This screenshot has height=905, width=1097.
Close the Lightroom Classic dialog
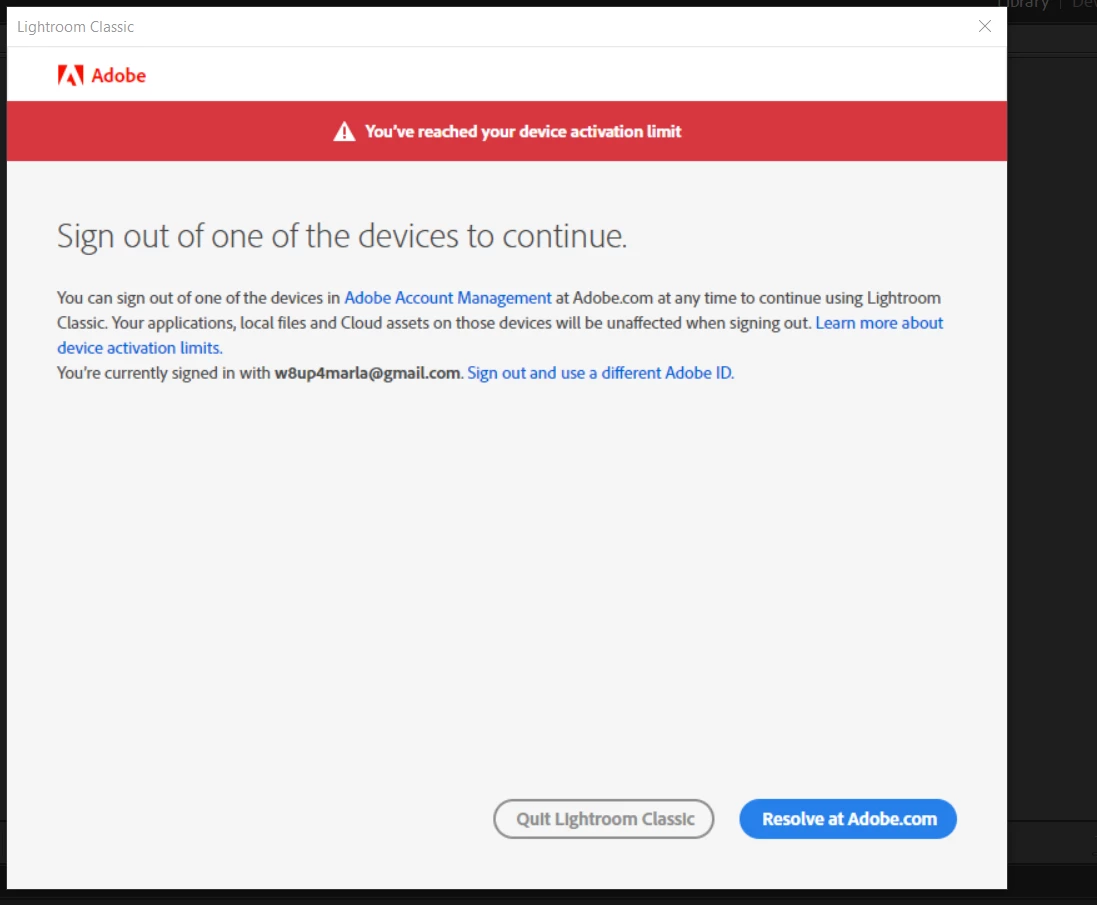[x=984, y=27]
